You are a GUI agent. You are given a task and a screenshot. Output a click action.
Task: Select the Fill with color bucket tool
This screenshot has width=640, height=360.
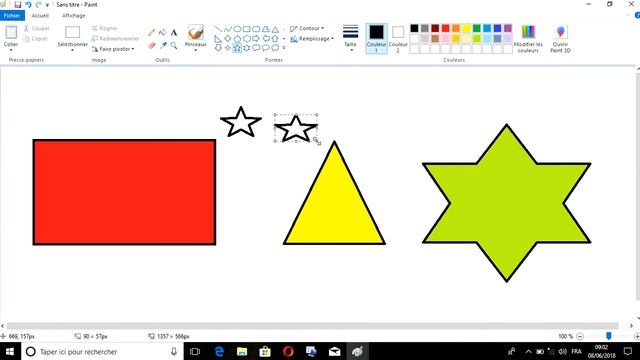163,32
